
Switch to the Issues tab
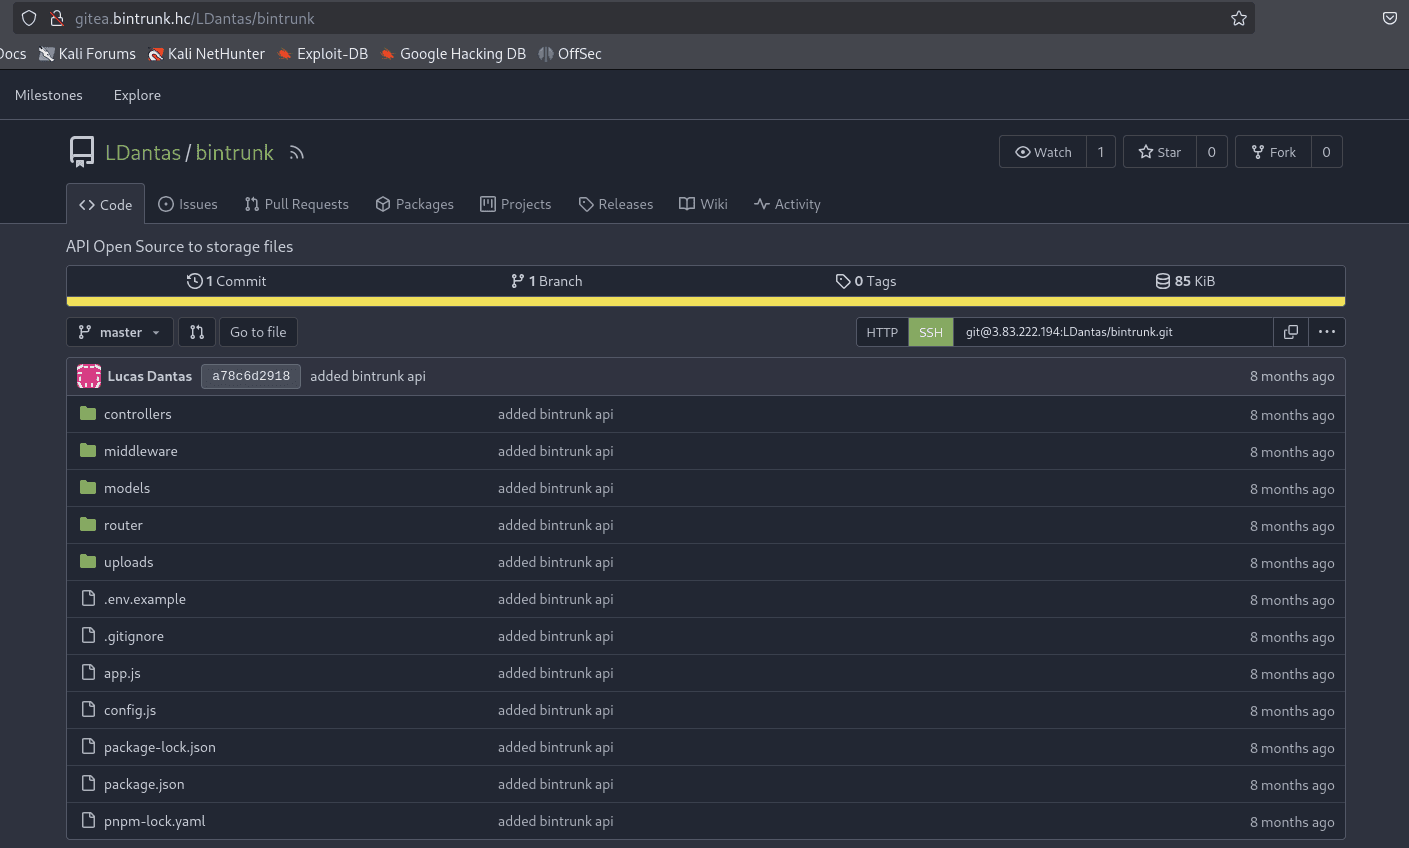tap(188, 203)
